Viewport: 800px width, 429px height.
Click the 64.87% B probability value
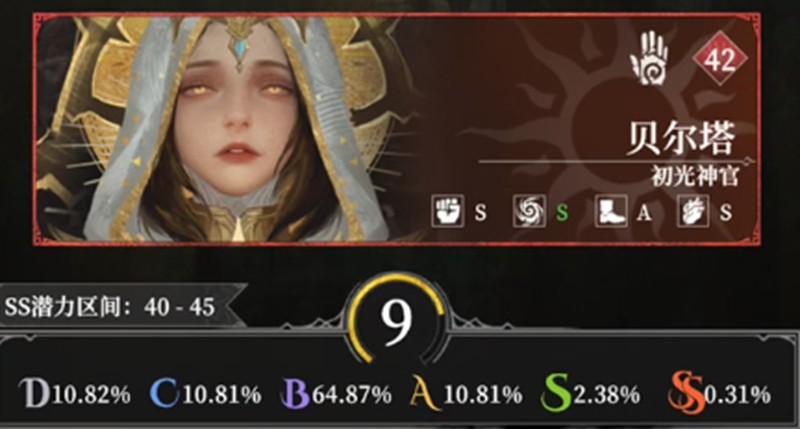click(352, 395)
